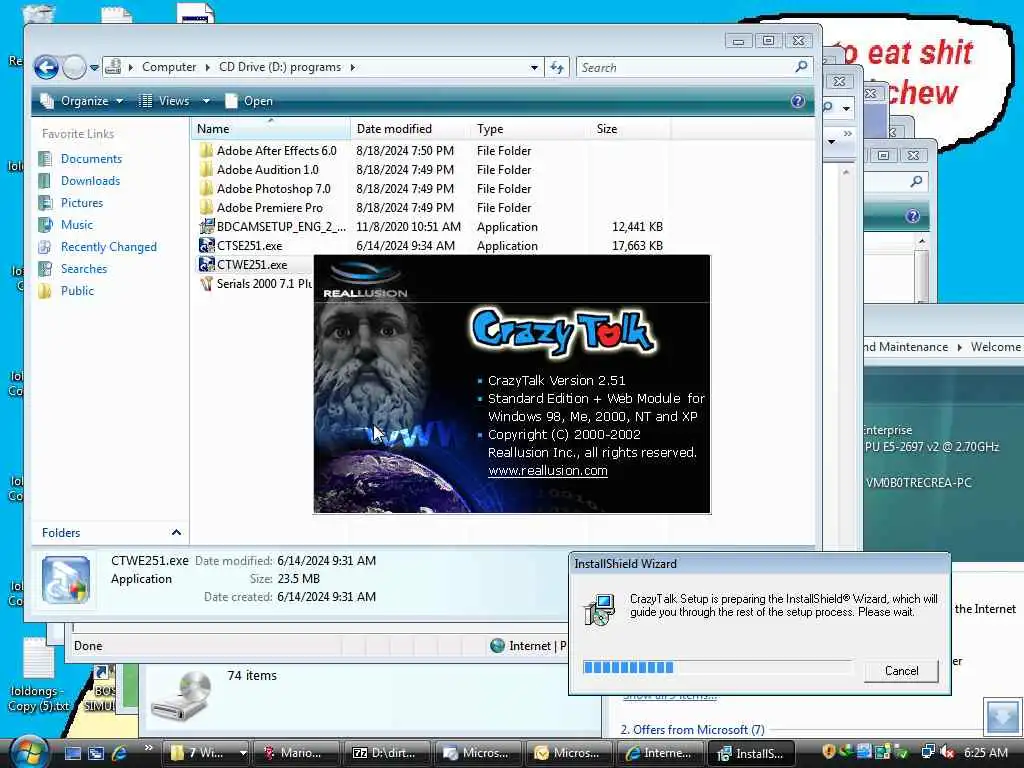Sort by the Size column header
Image resolution: width=1024 pixels, height=768 pixels.
tap(630, 129)
